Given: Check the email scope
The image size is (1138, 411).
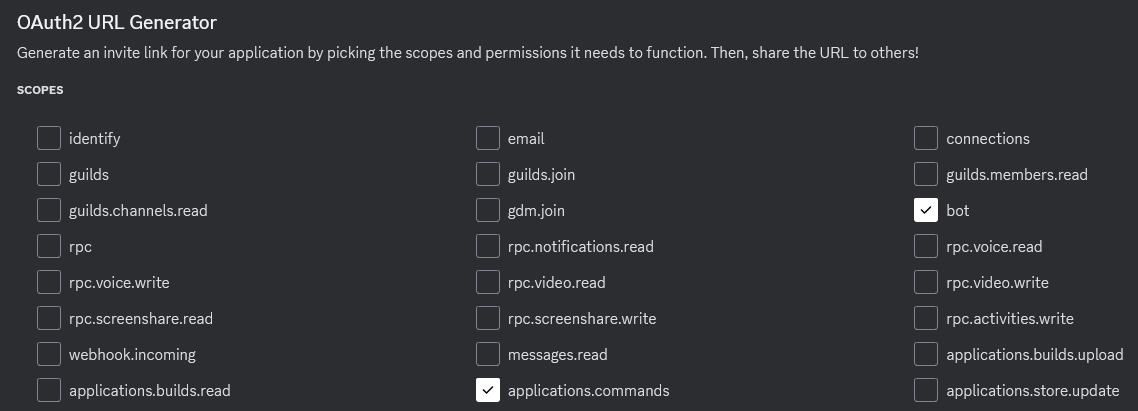Looking at the screenshot, I should click(x=488, y=138).
